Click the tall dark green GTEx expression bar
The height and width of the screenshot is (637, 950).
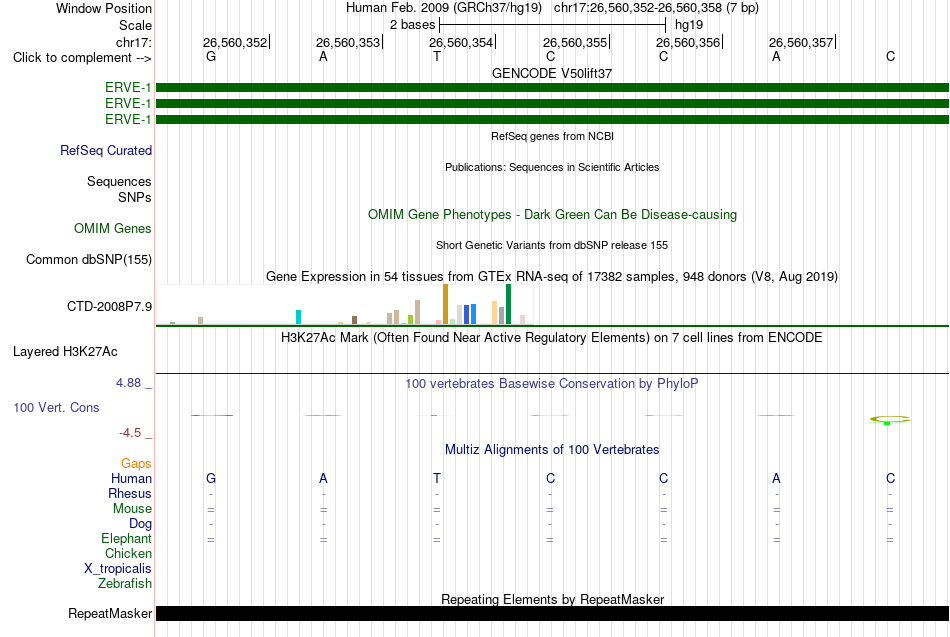[x=508, y=304]
